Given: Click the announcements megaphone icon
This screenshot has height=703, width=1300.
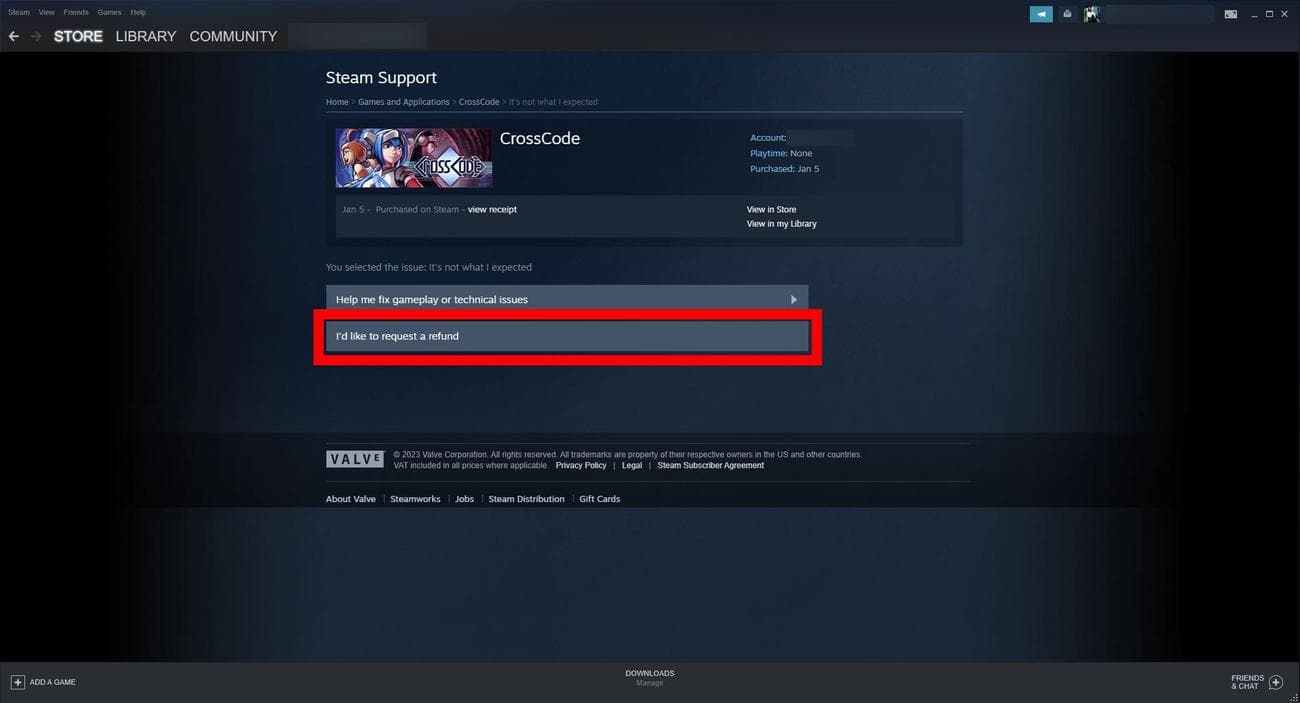Looking at the screenshot, I should [x=1041, y=14].
